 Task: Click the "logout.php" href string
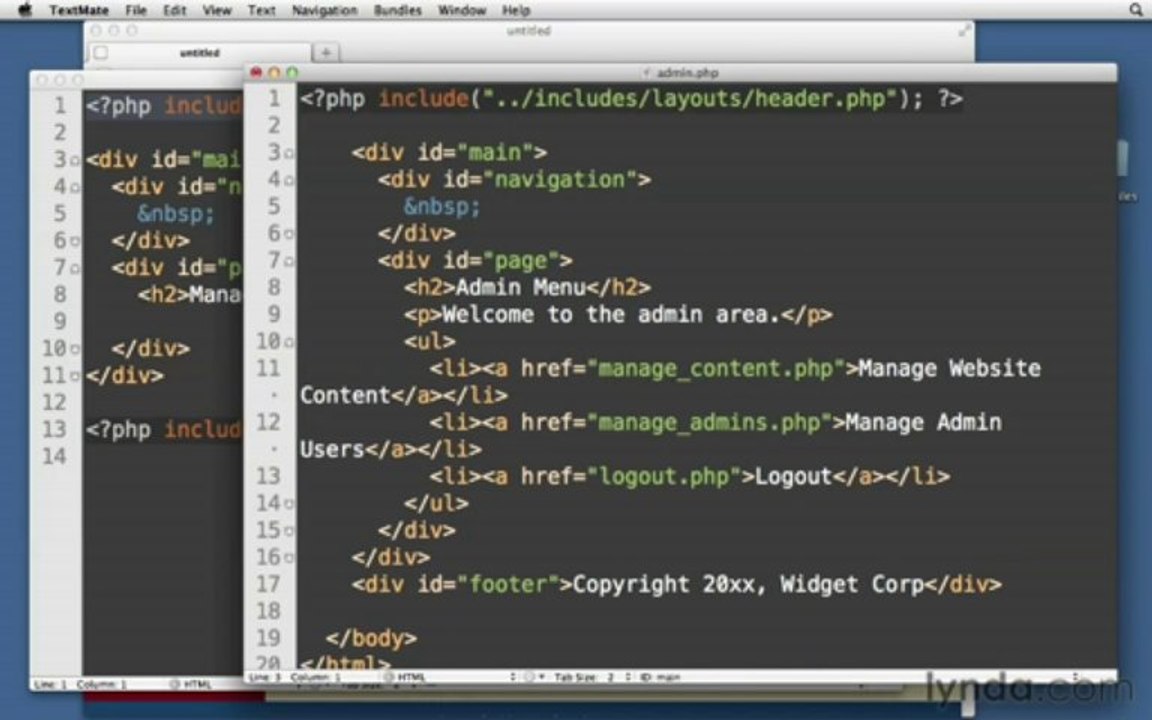click(664, 477)
